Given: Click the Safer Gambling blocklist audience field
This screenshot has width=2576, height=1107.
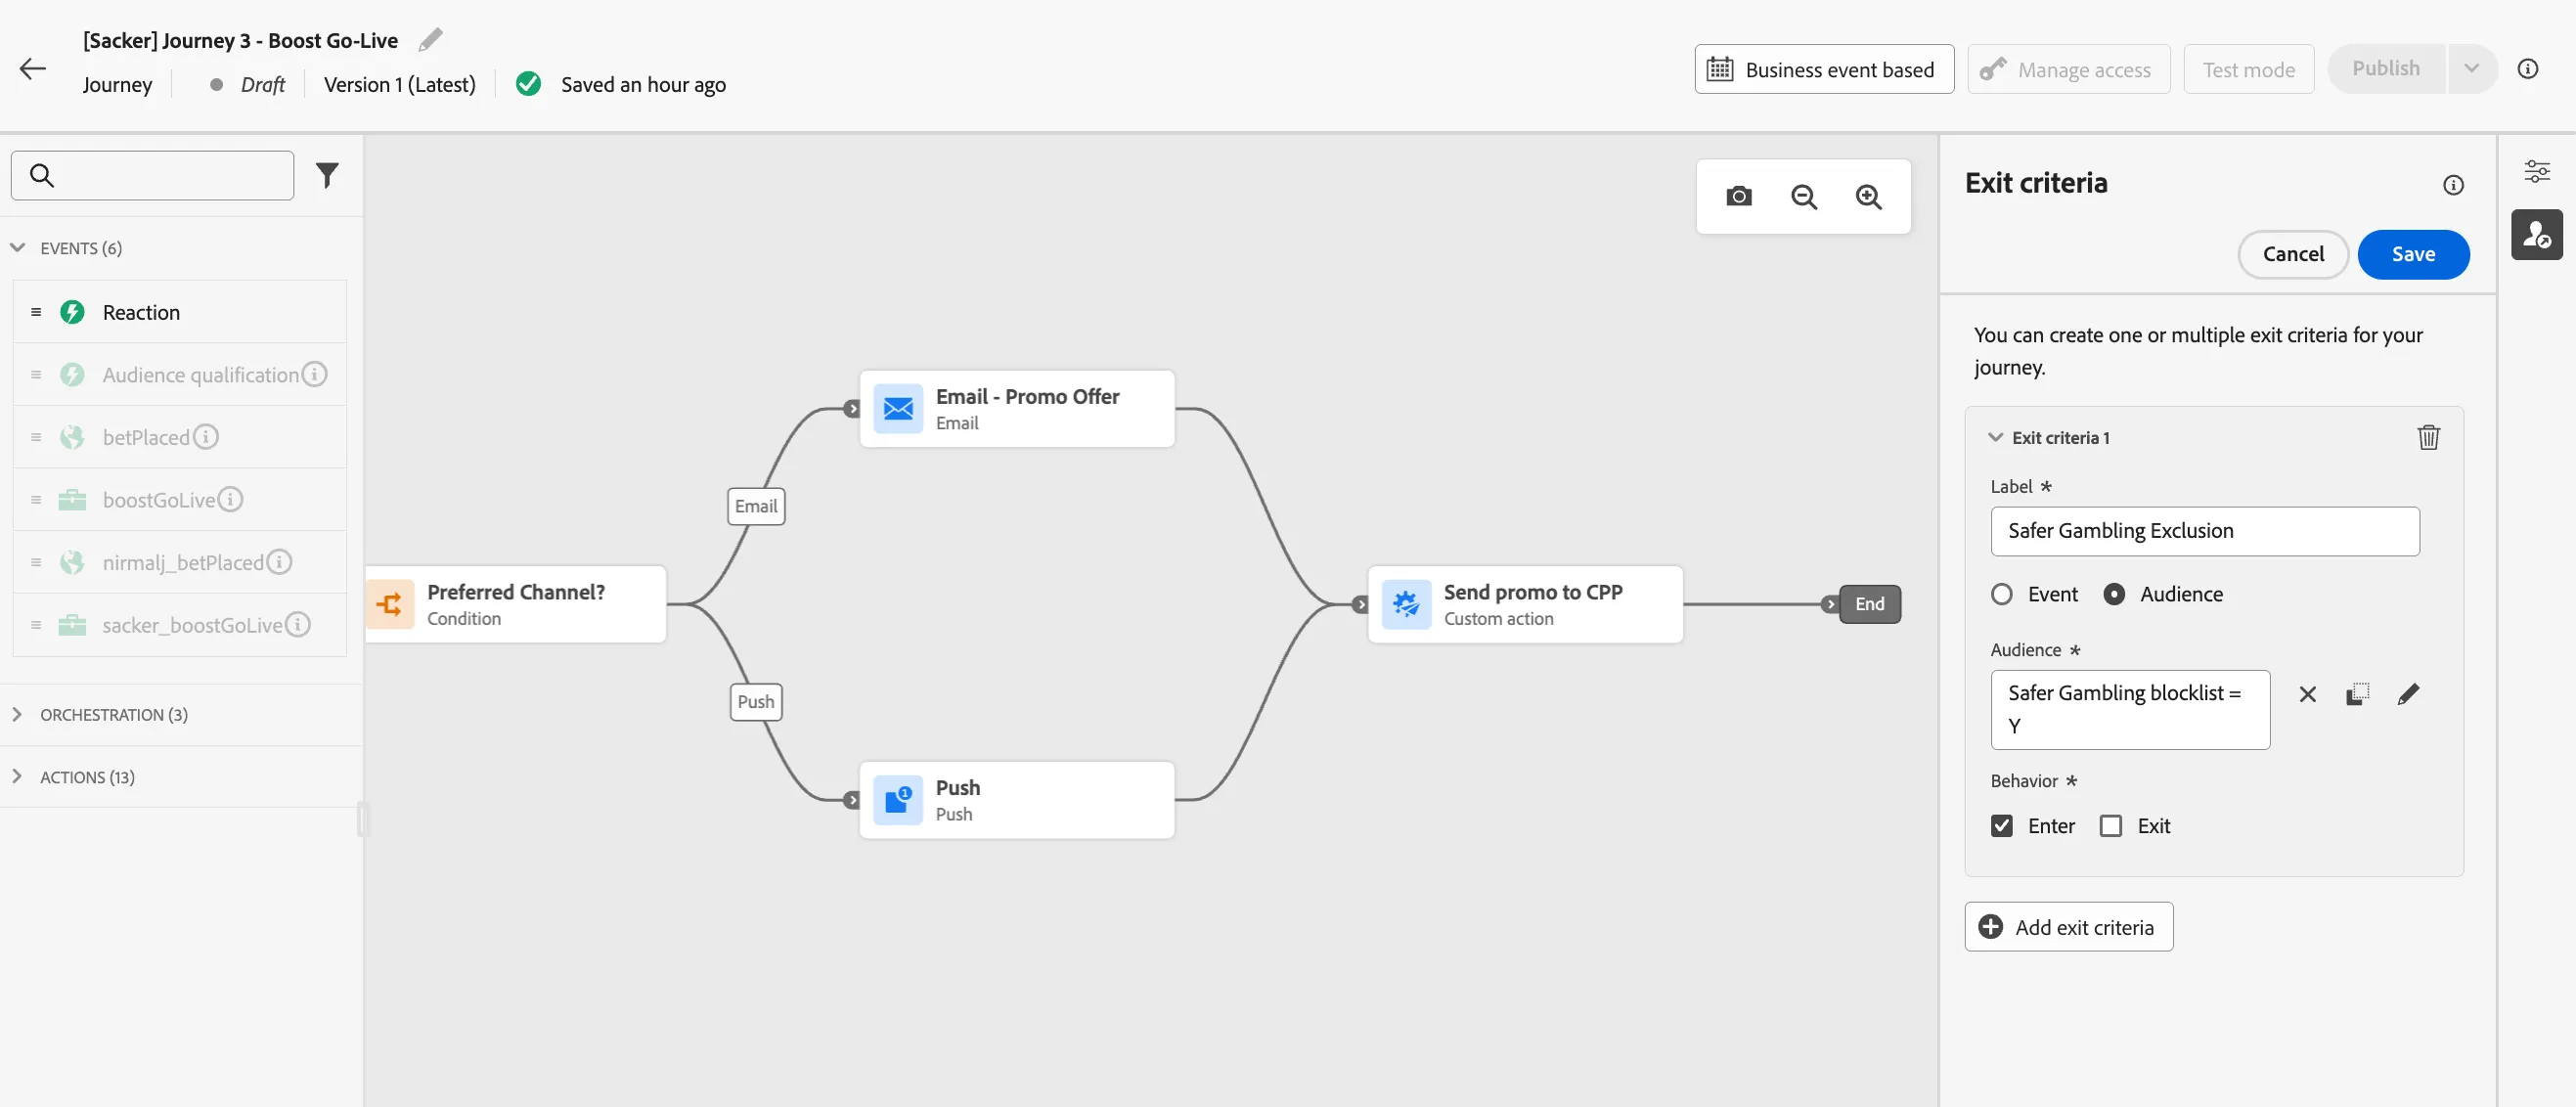Looking at the screenshot, I should pyautogui.click(x=2129, y=709).
